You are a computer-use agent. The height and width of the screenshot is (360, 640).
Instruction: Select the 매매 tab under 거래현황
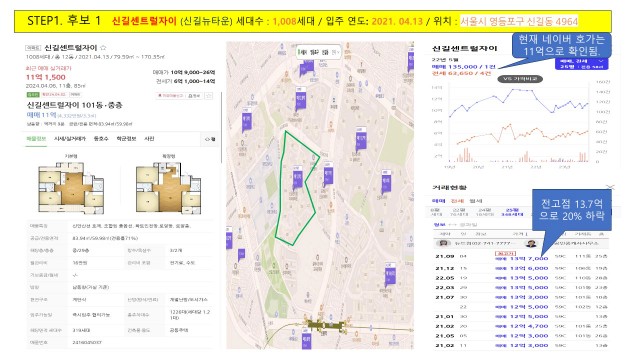pos(438,201)
